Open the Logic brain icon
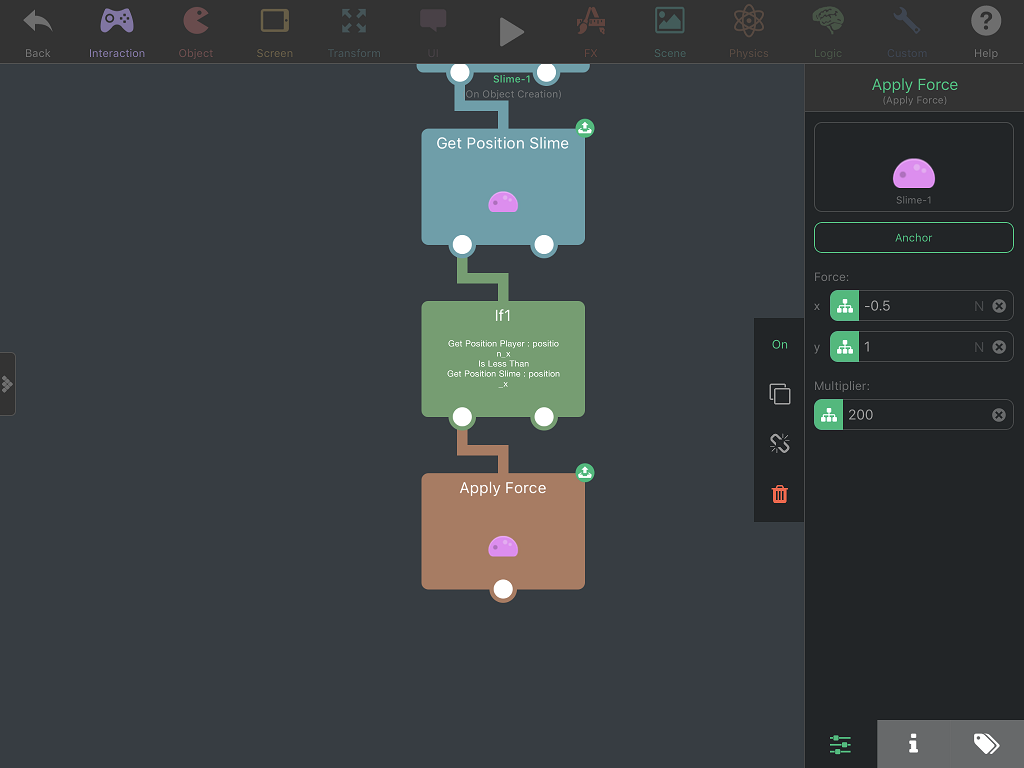Screen dimensions: 1024x768 827,33
